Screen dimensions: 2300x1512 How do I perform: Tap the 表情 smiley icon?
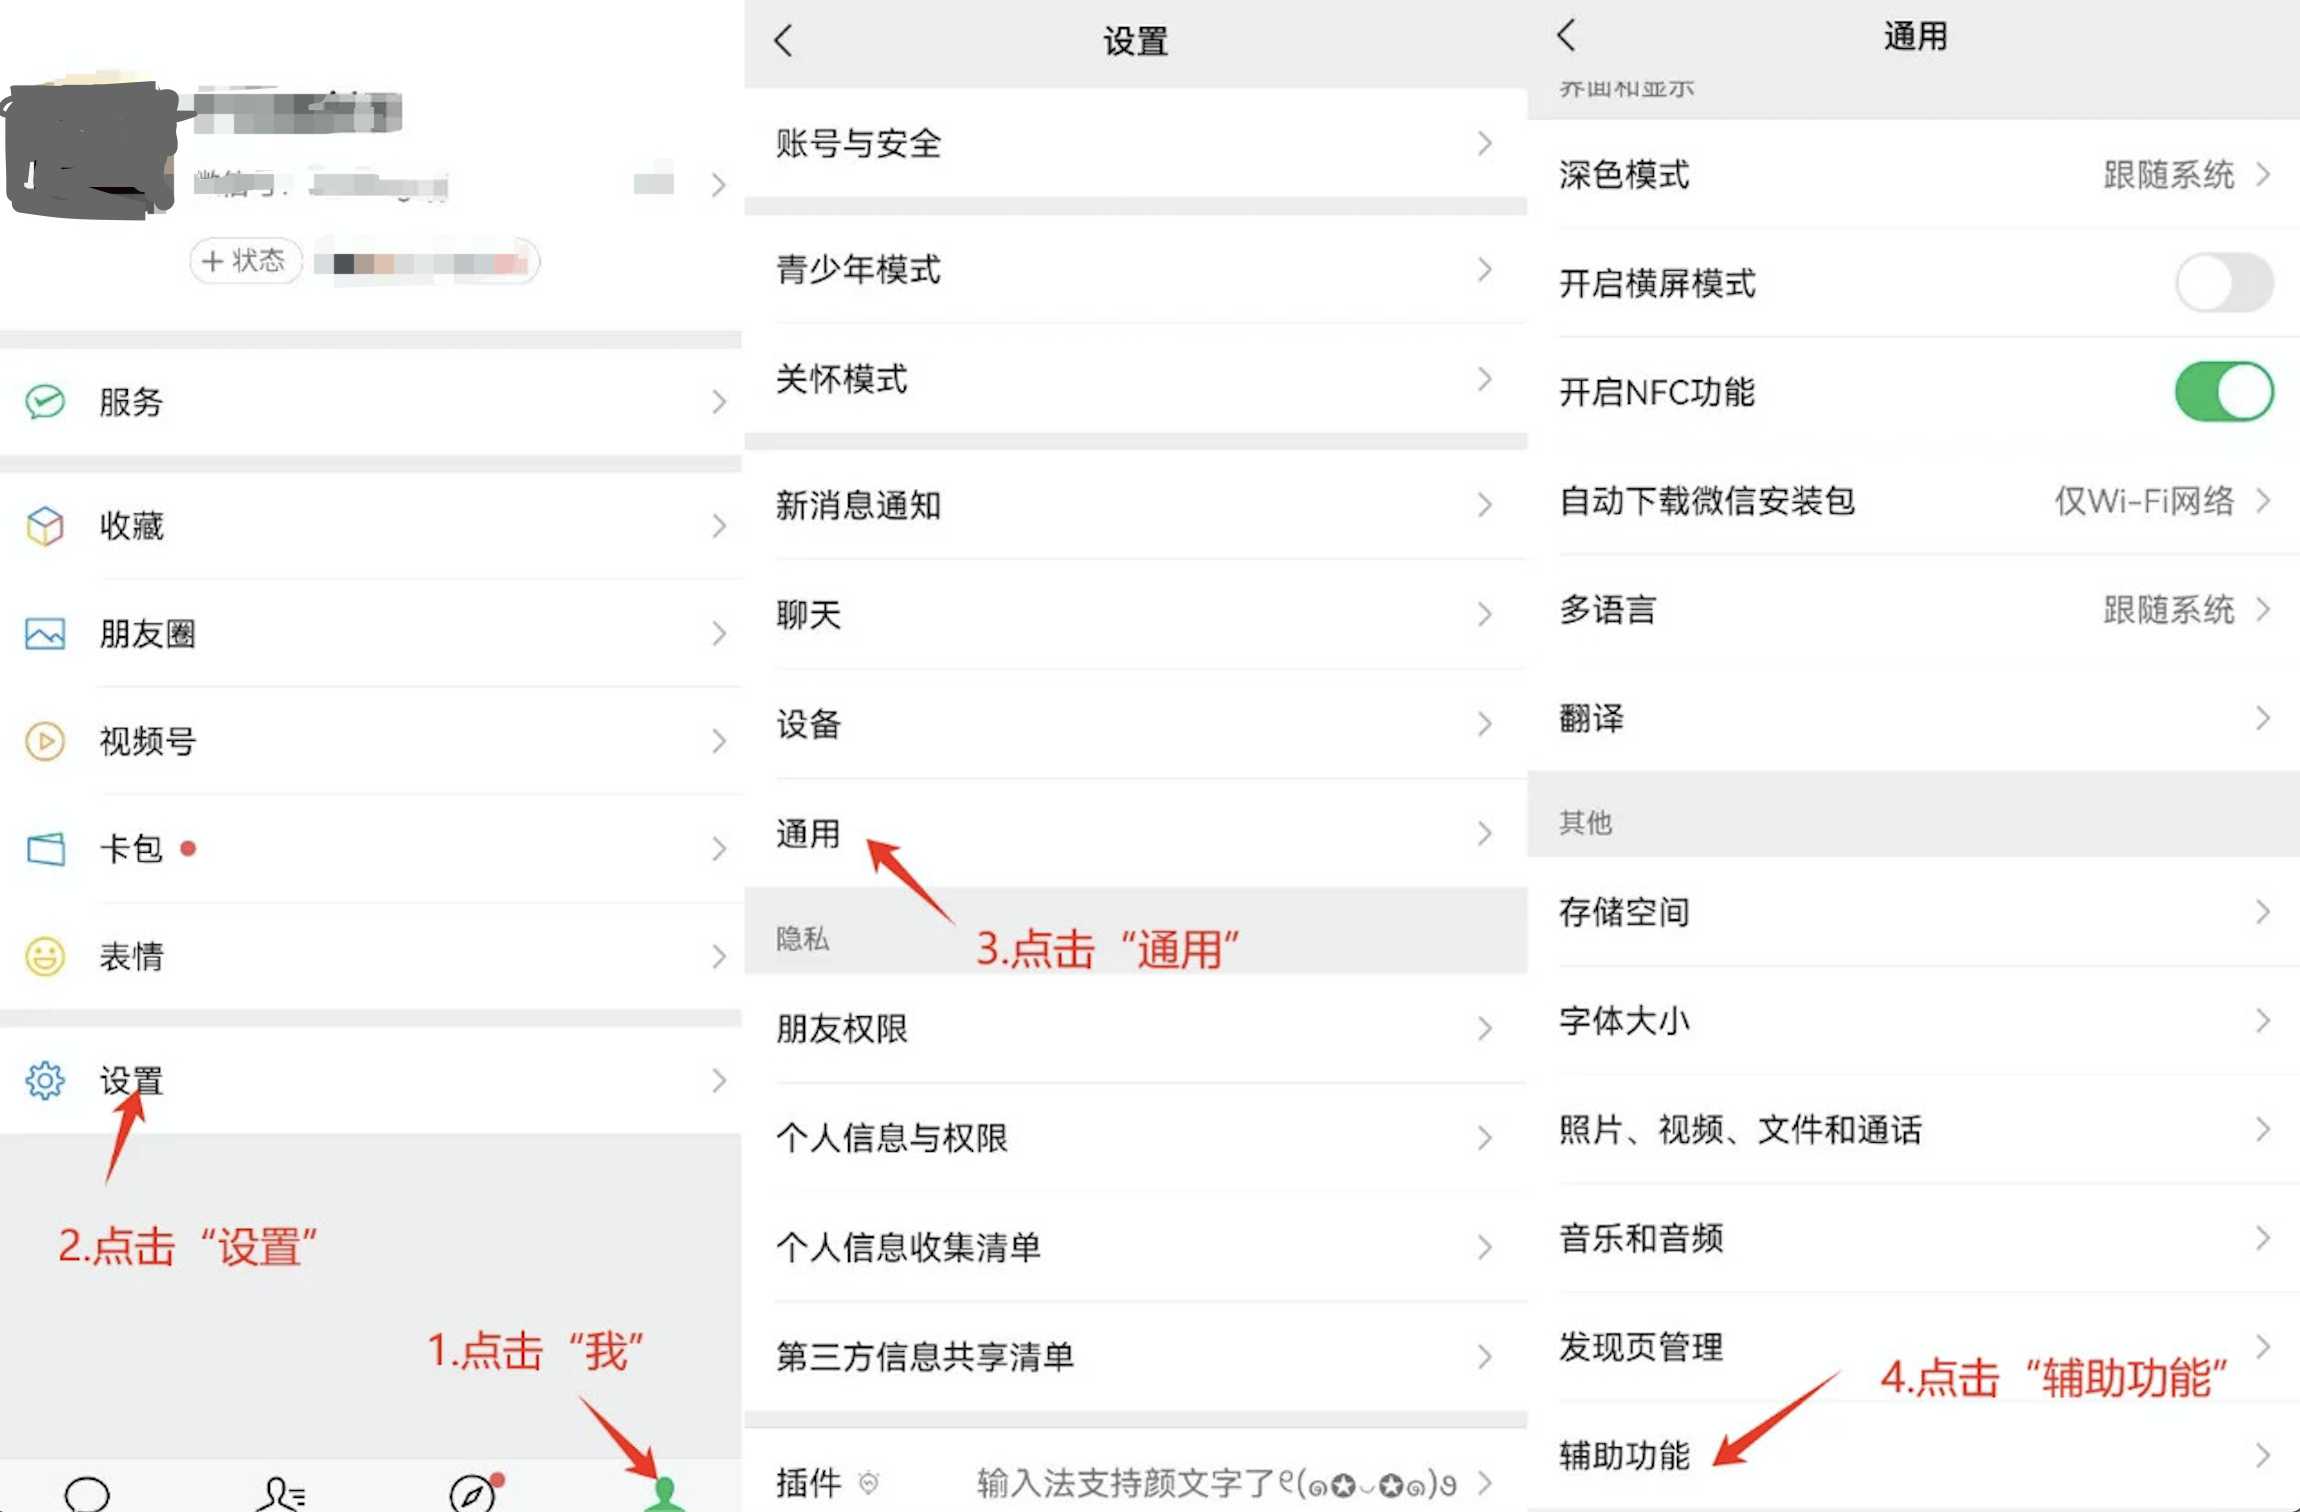[45, 957]
